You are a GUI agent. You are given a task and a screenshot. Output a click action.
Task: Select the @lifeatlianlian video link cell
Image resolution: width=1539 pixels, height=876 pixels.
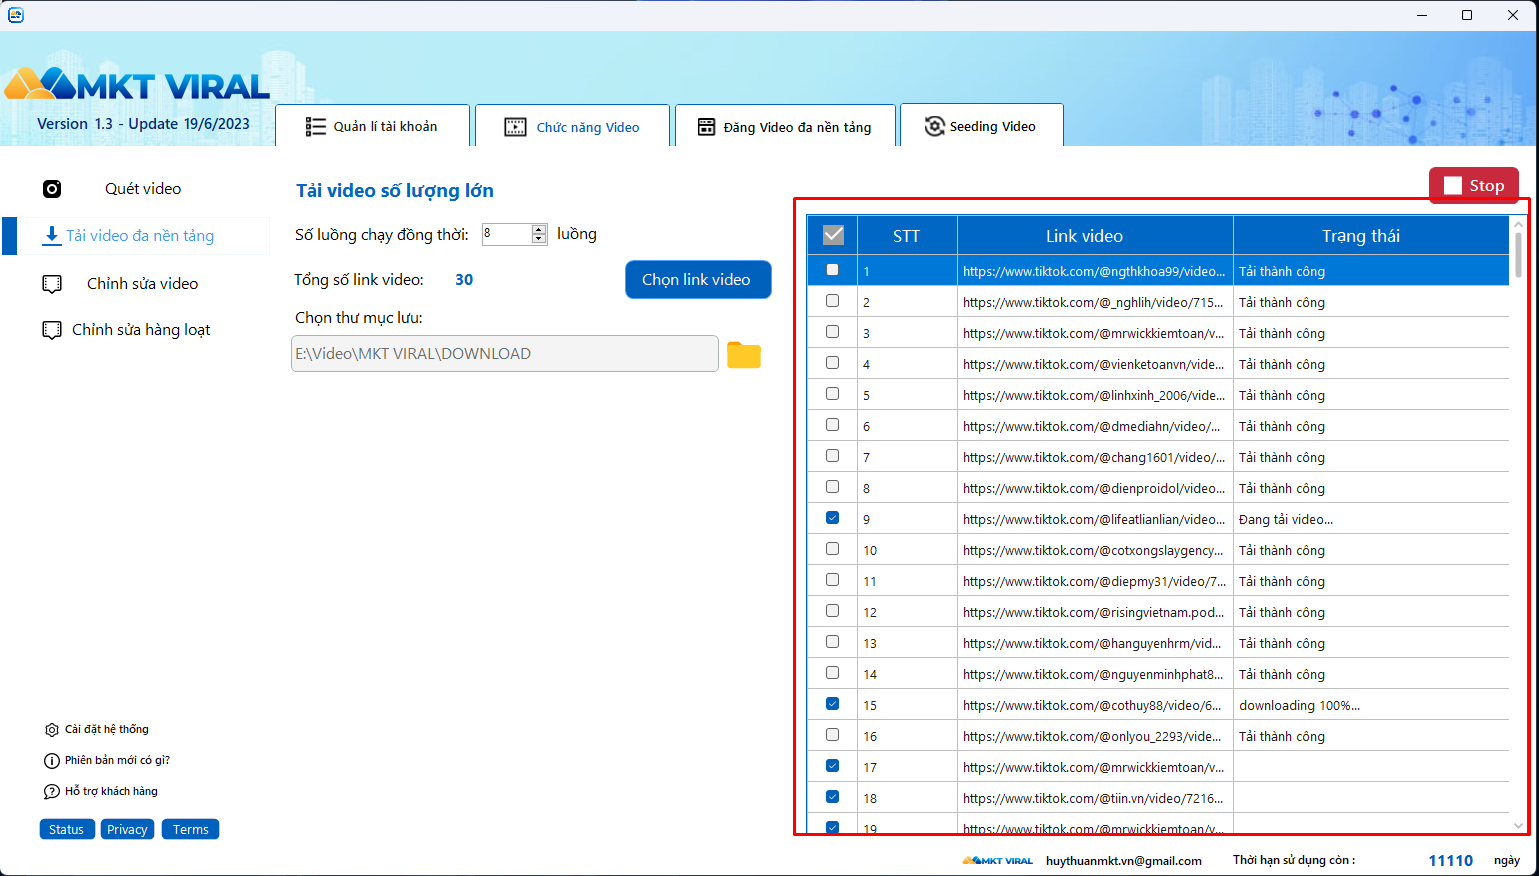point(1094,520)
